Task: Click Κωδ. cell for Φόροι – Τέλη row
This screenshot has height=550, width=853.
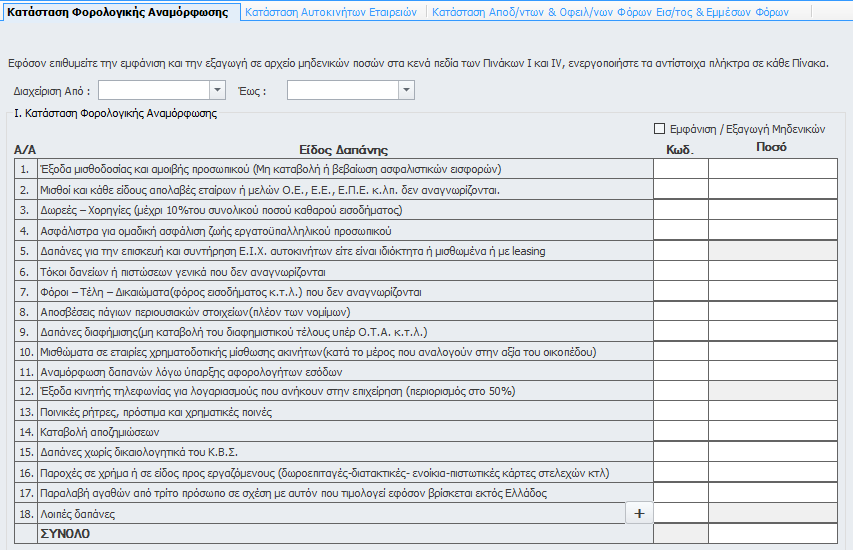Action: click(x=681, y=291)
